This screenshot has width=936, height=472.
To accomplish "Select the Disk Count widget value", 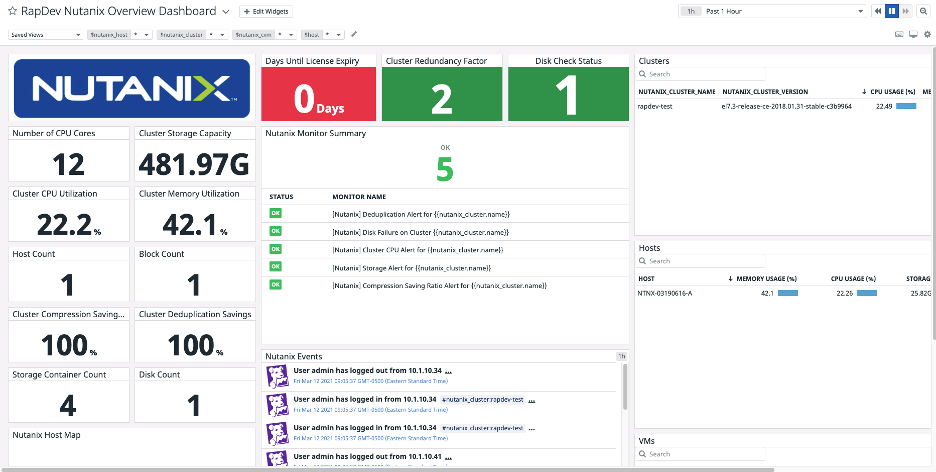I will point(193,406).
